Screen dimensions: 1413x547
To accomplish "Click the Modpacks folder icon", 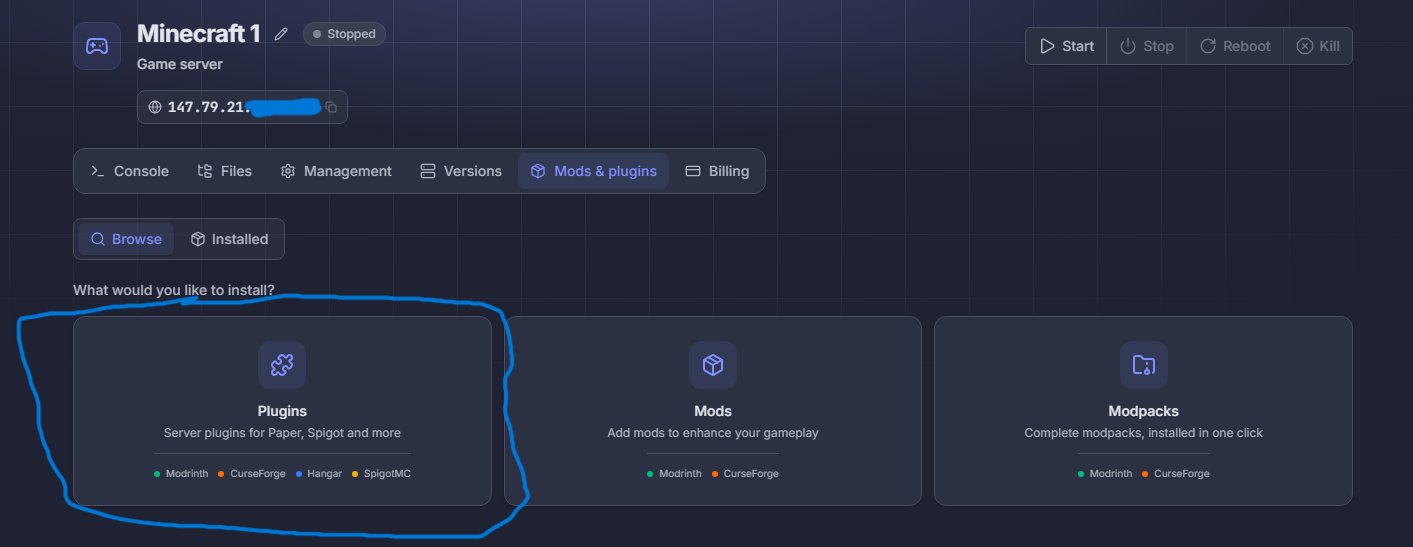I will pos(1144,365).
